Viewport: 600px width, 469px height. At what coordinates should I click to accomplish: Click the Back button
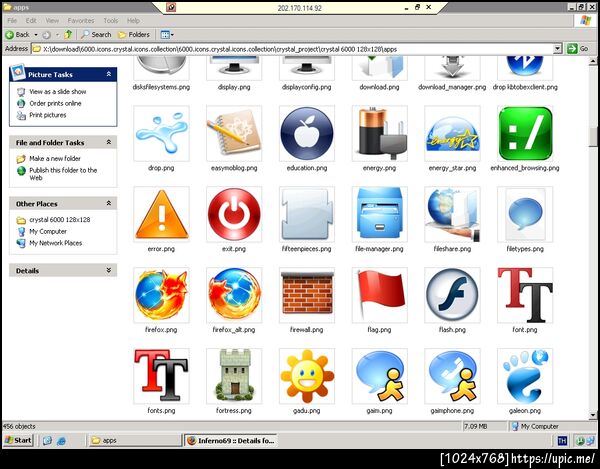18,34
